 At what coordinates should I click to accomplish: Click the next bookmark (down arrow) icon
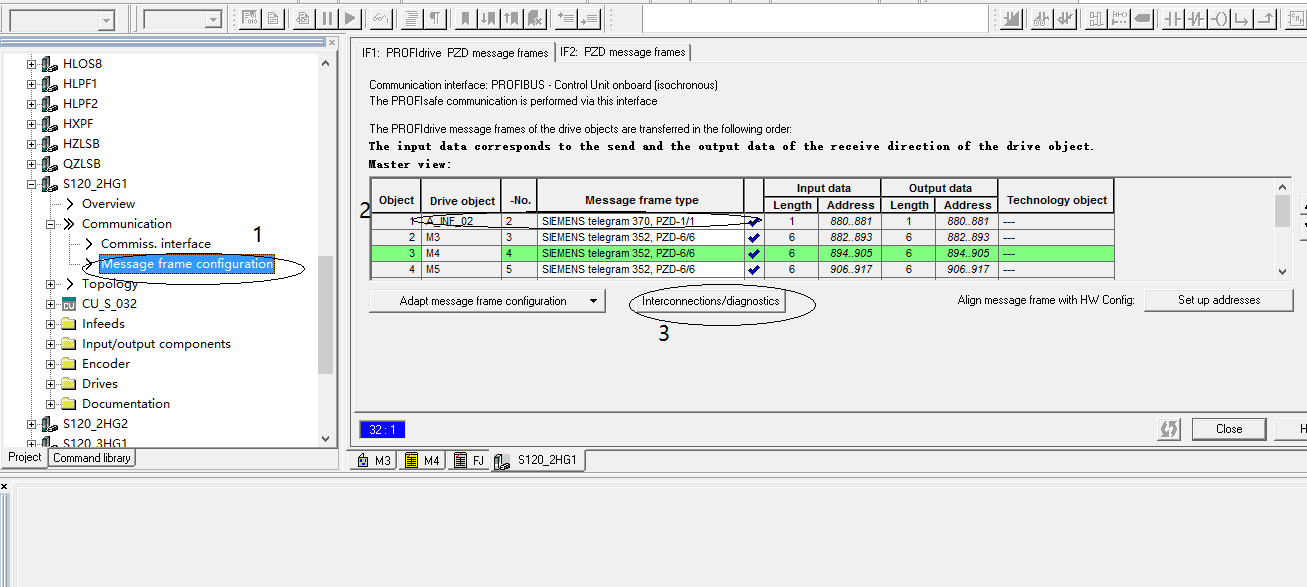(x=489, y=18)
